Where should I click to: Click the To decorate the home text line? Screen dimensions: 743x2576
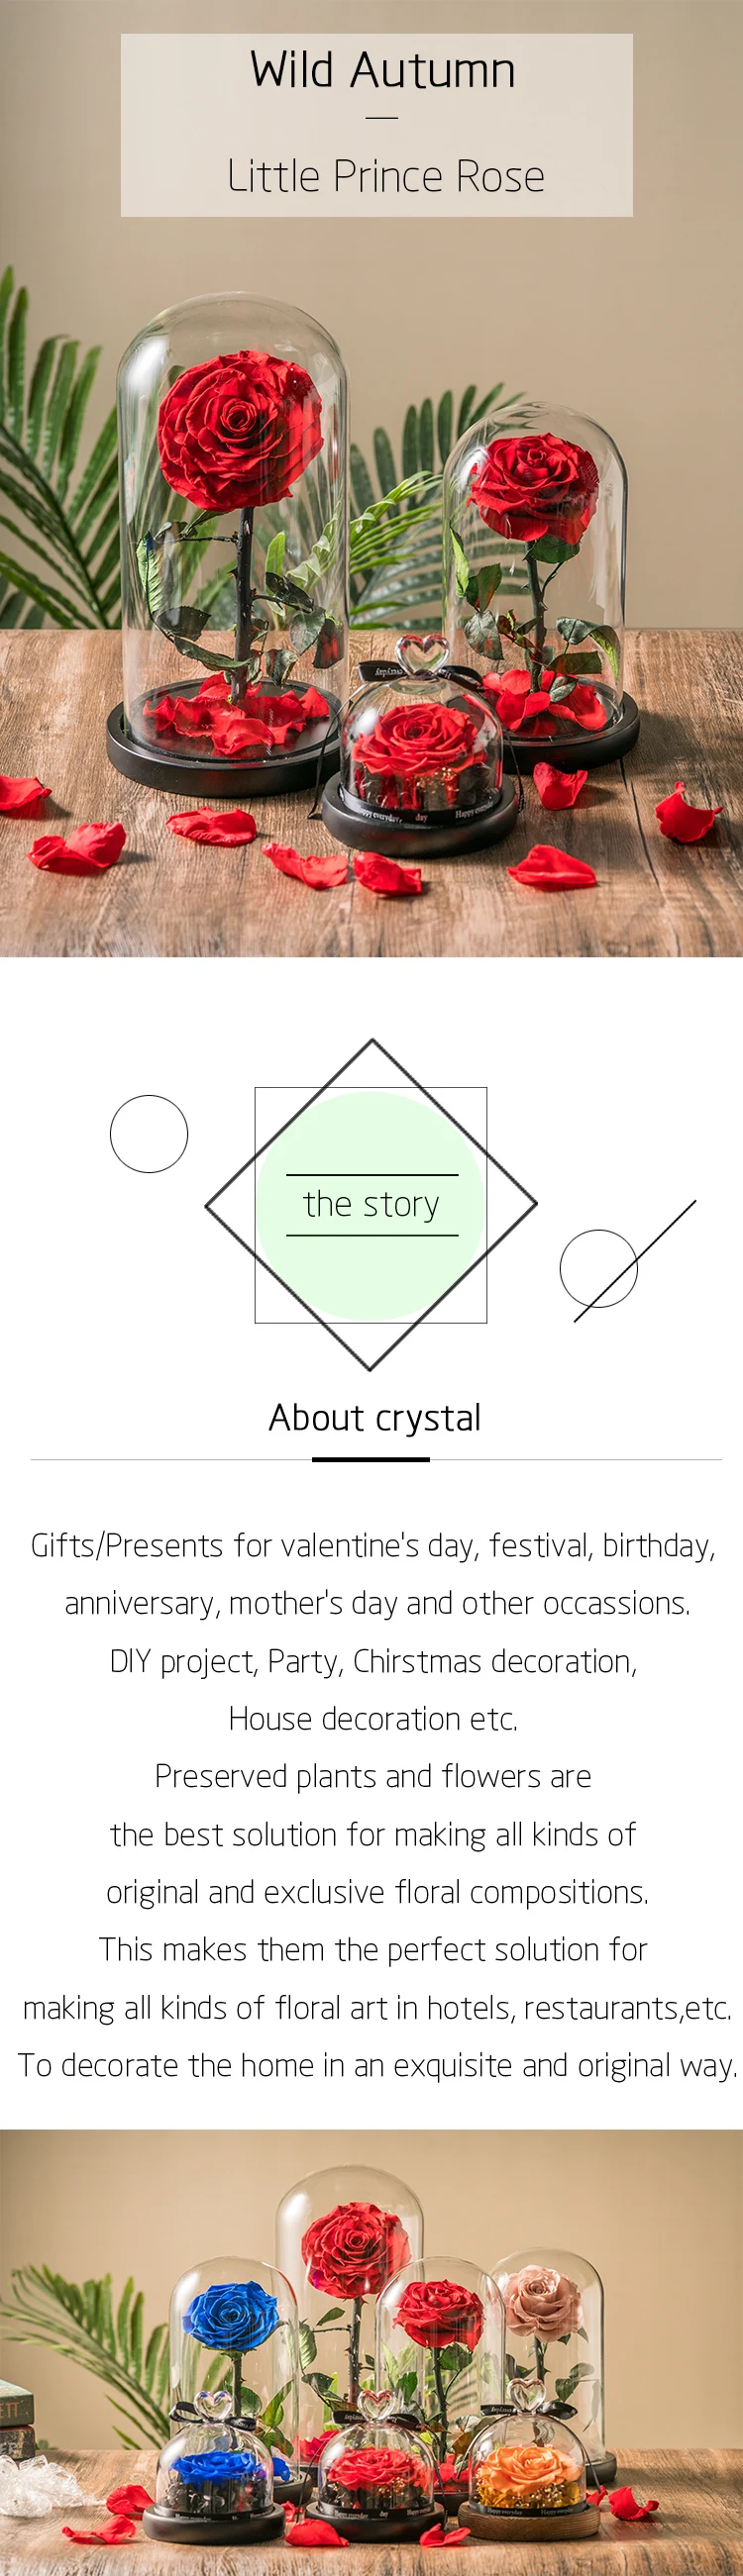pos(377,2064)
